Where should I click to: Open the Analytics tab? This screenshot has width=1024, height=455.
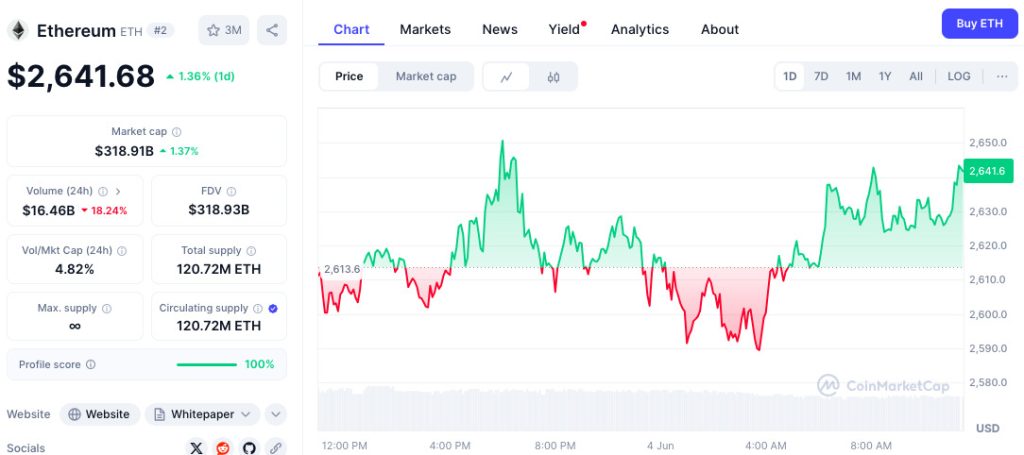[x=640, y=29]
